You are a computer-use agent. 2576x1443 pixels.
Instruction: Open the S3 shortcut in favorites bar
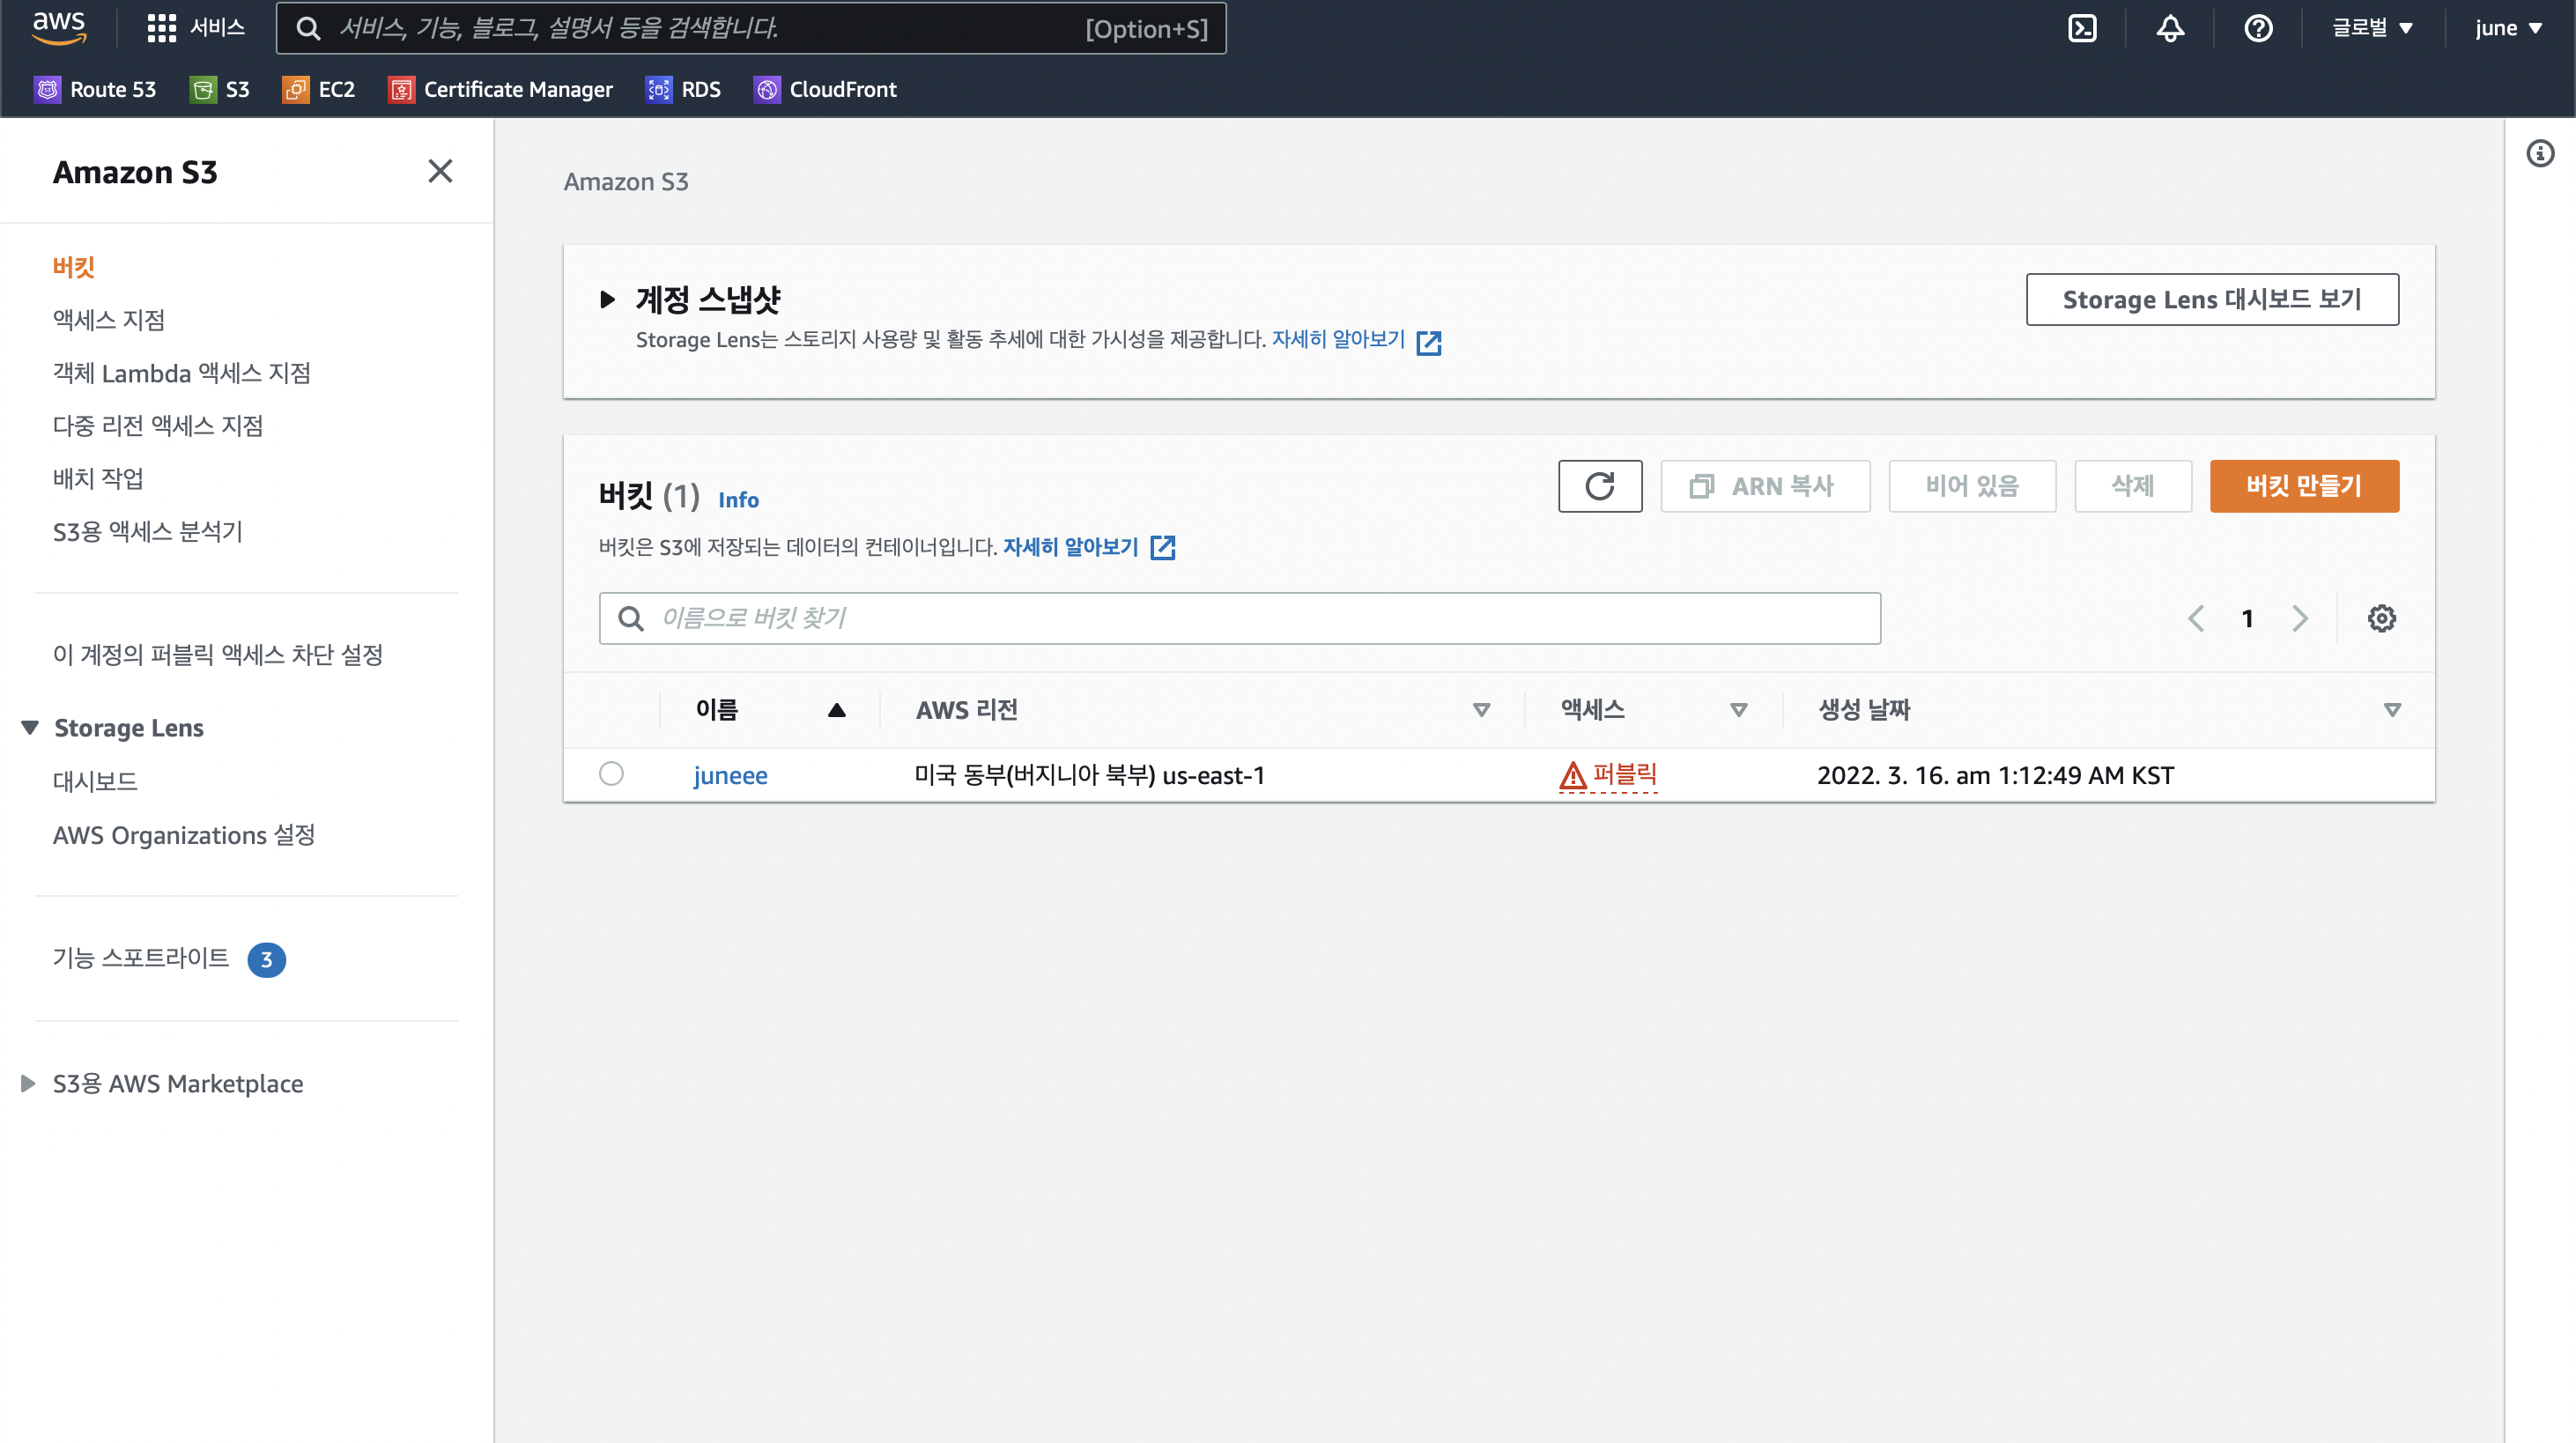[220, 89]
